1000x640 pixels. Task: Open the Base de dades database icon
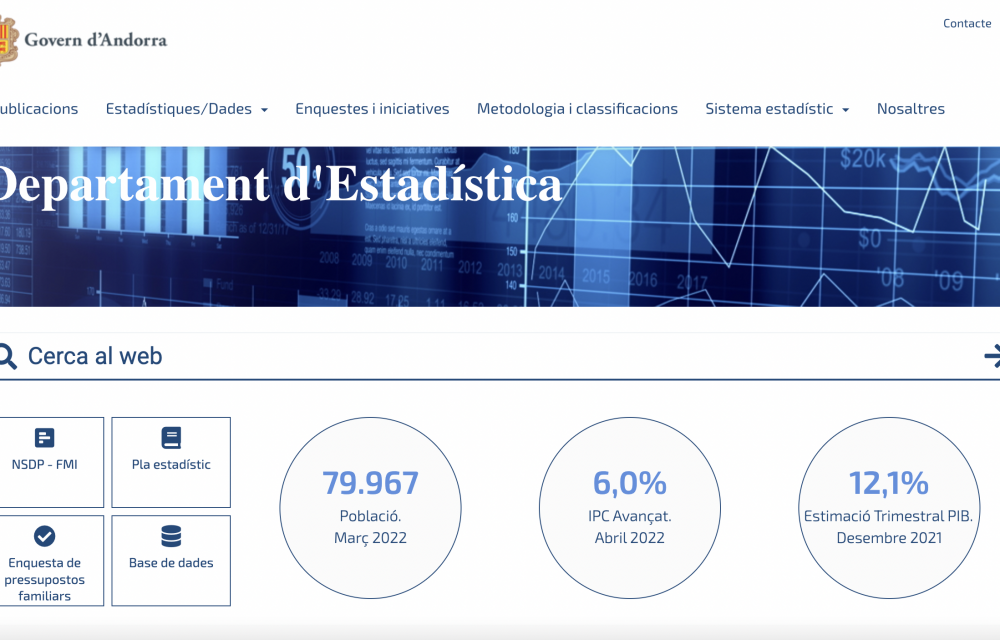[x=171, y=536]
